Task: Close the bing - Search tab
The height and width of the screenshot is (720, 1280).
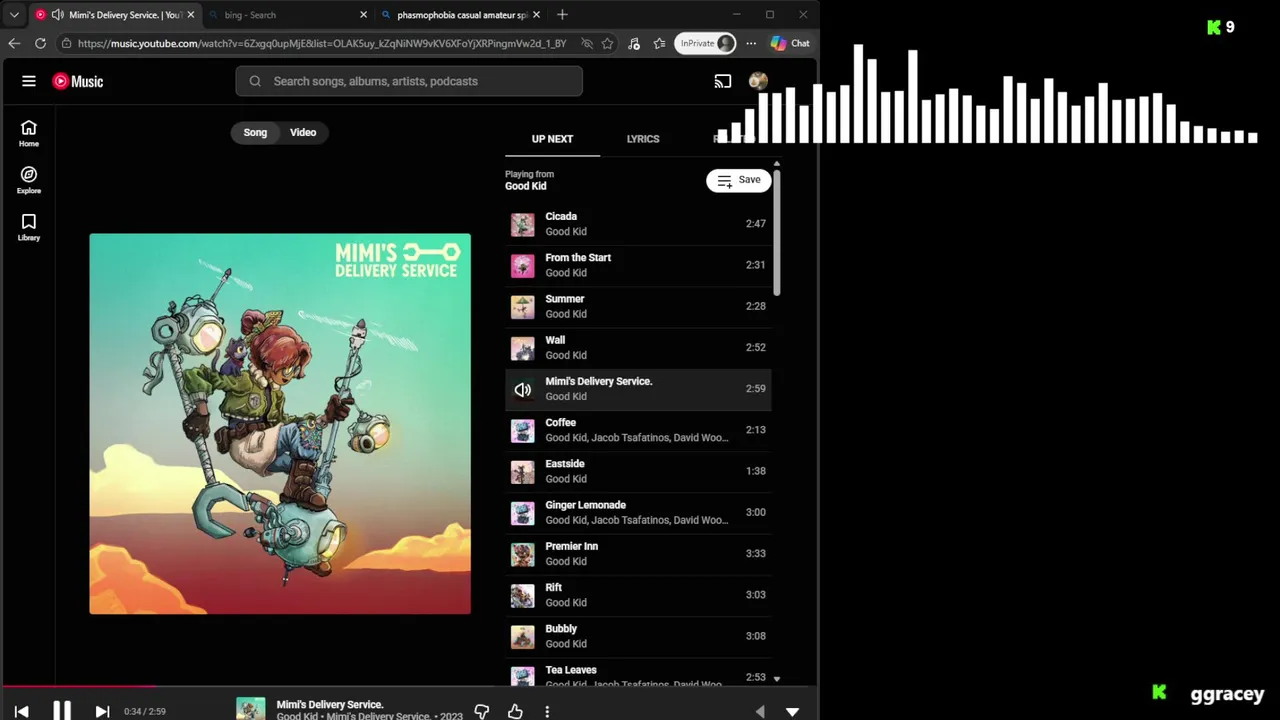Action: [363, 15]
